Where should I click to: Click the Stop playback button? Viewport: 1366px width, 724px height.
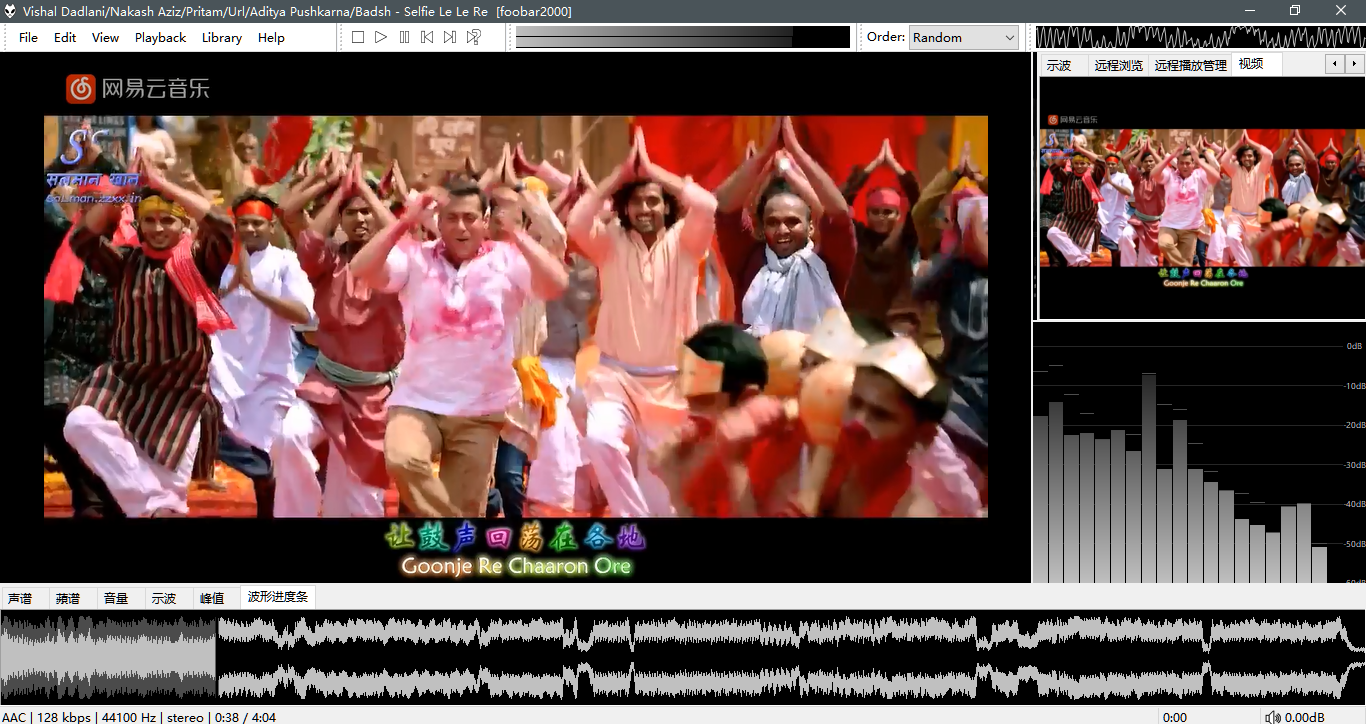click(358, 37)
